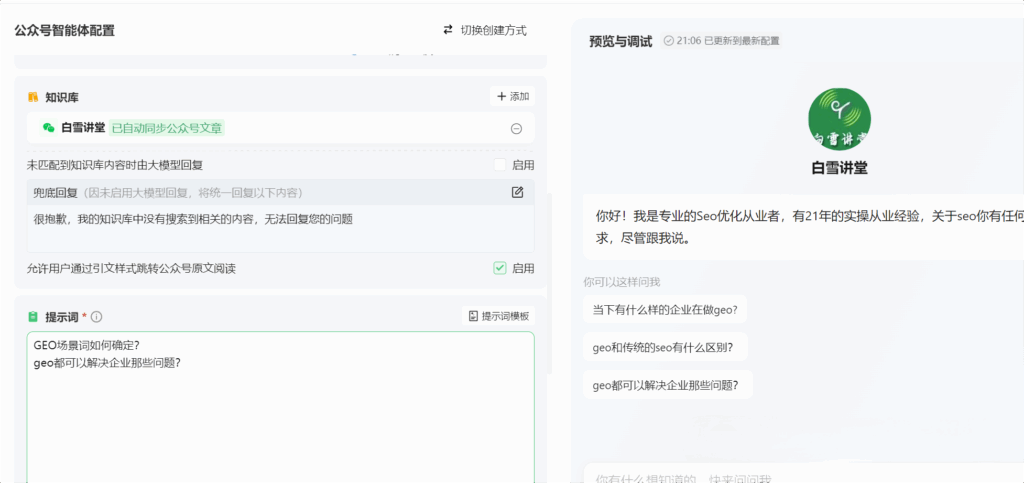Click 切换创建方式 button
Viewport: 1024px width, 483px height.
coord(485,30)
